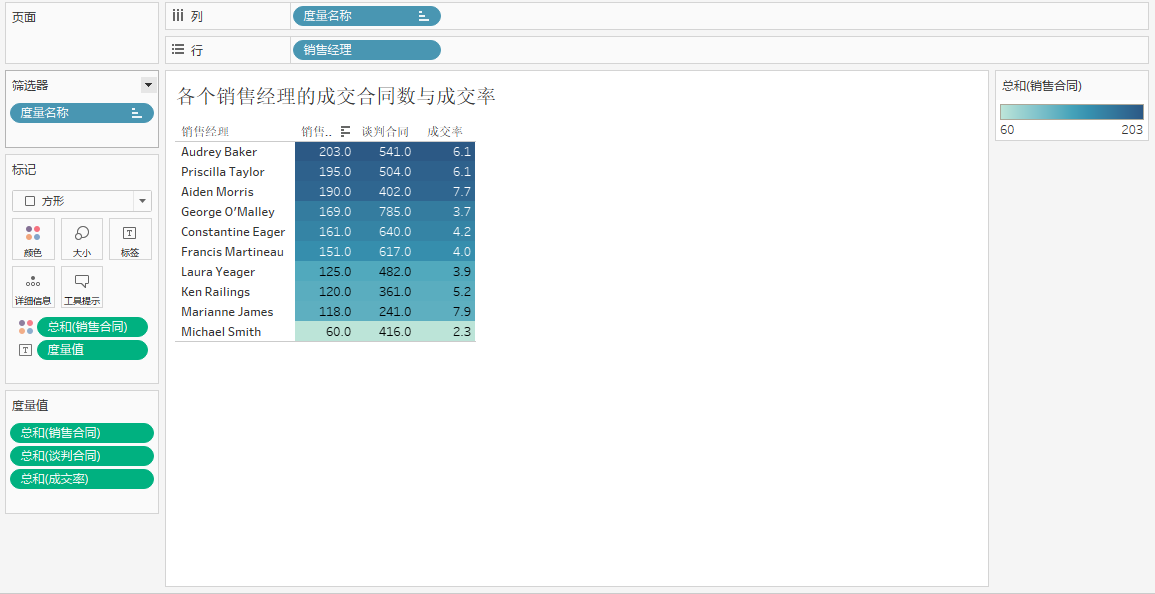
Task: Click the 成交率 column header
Action: click(445, 131)
